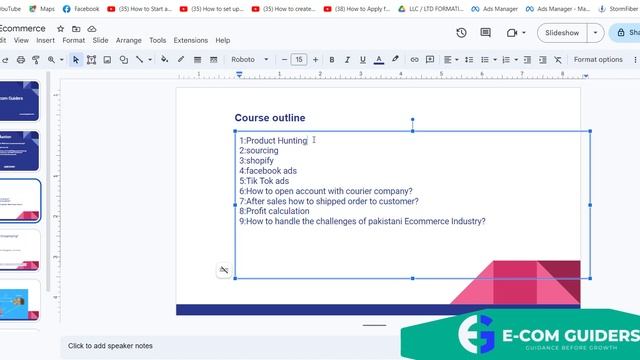Insert a link using toolbar icon
The image size is (640, 360).
click(x=414, y=60)
